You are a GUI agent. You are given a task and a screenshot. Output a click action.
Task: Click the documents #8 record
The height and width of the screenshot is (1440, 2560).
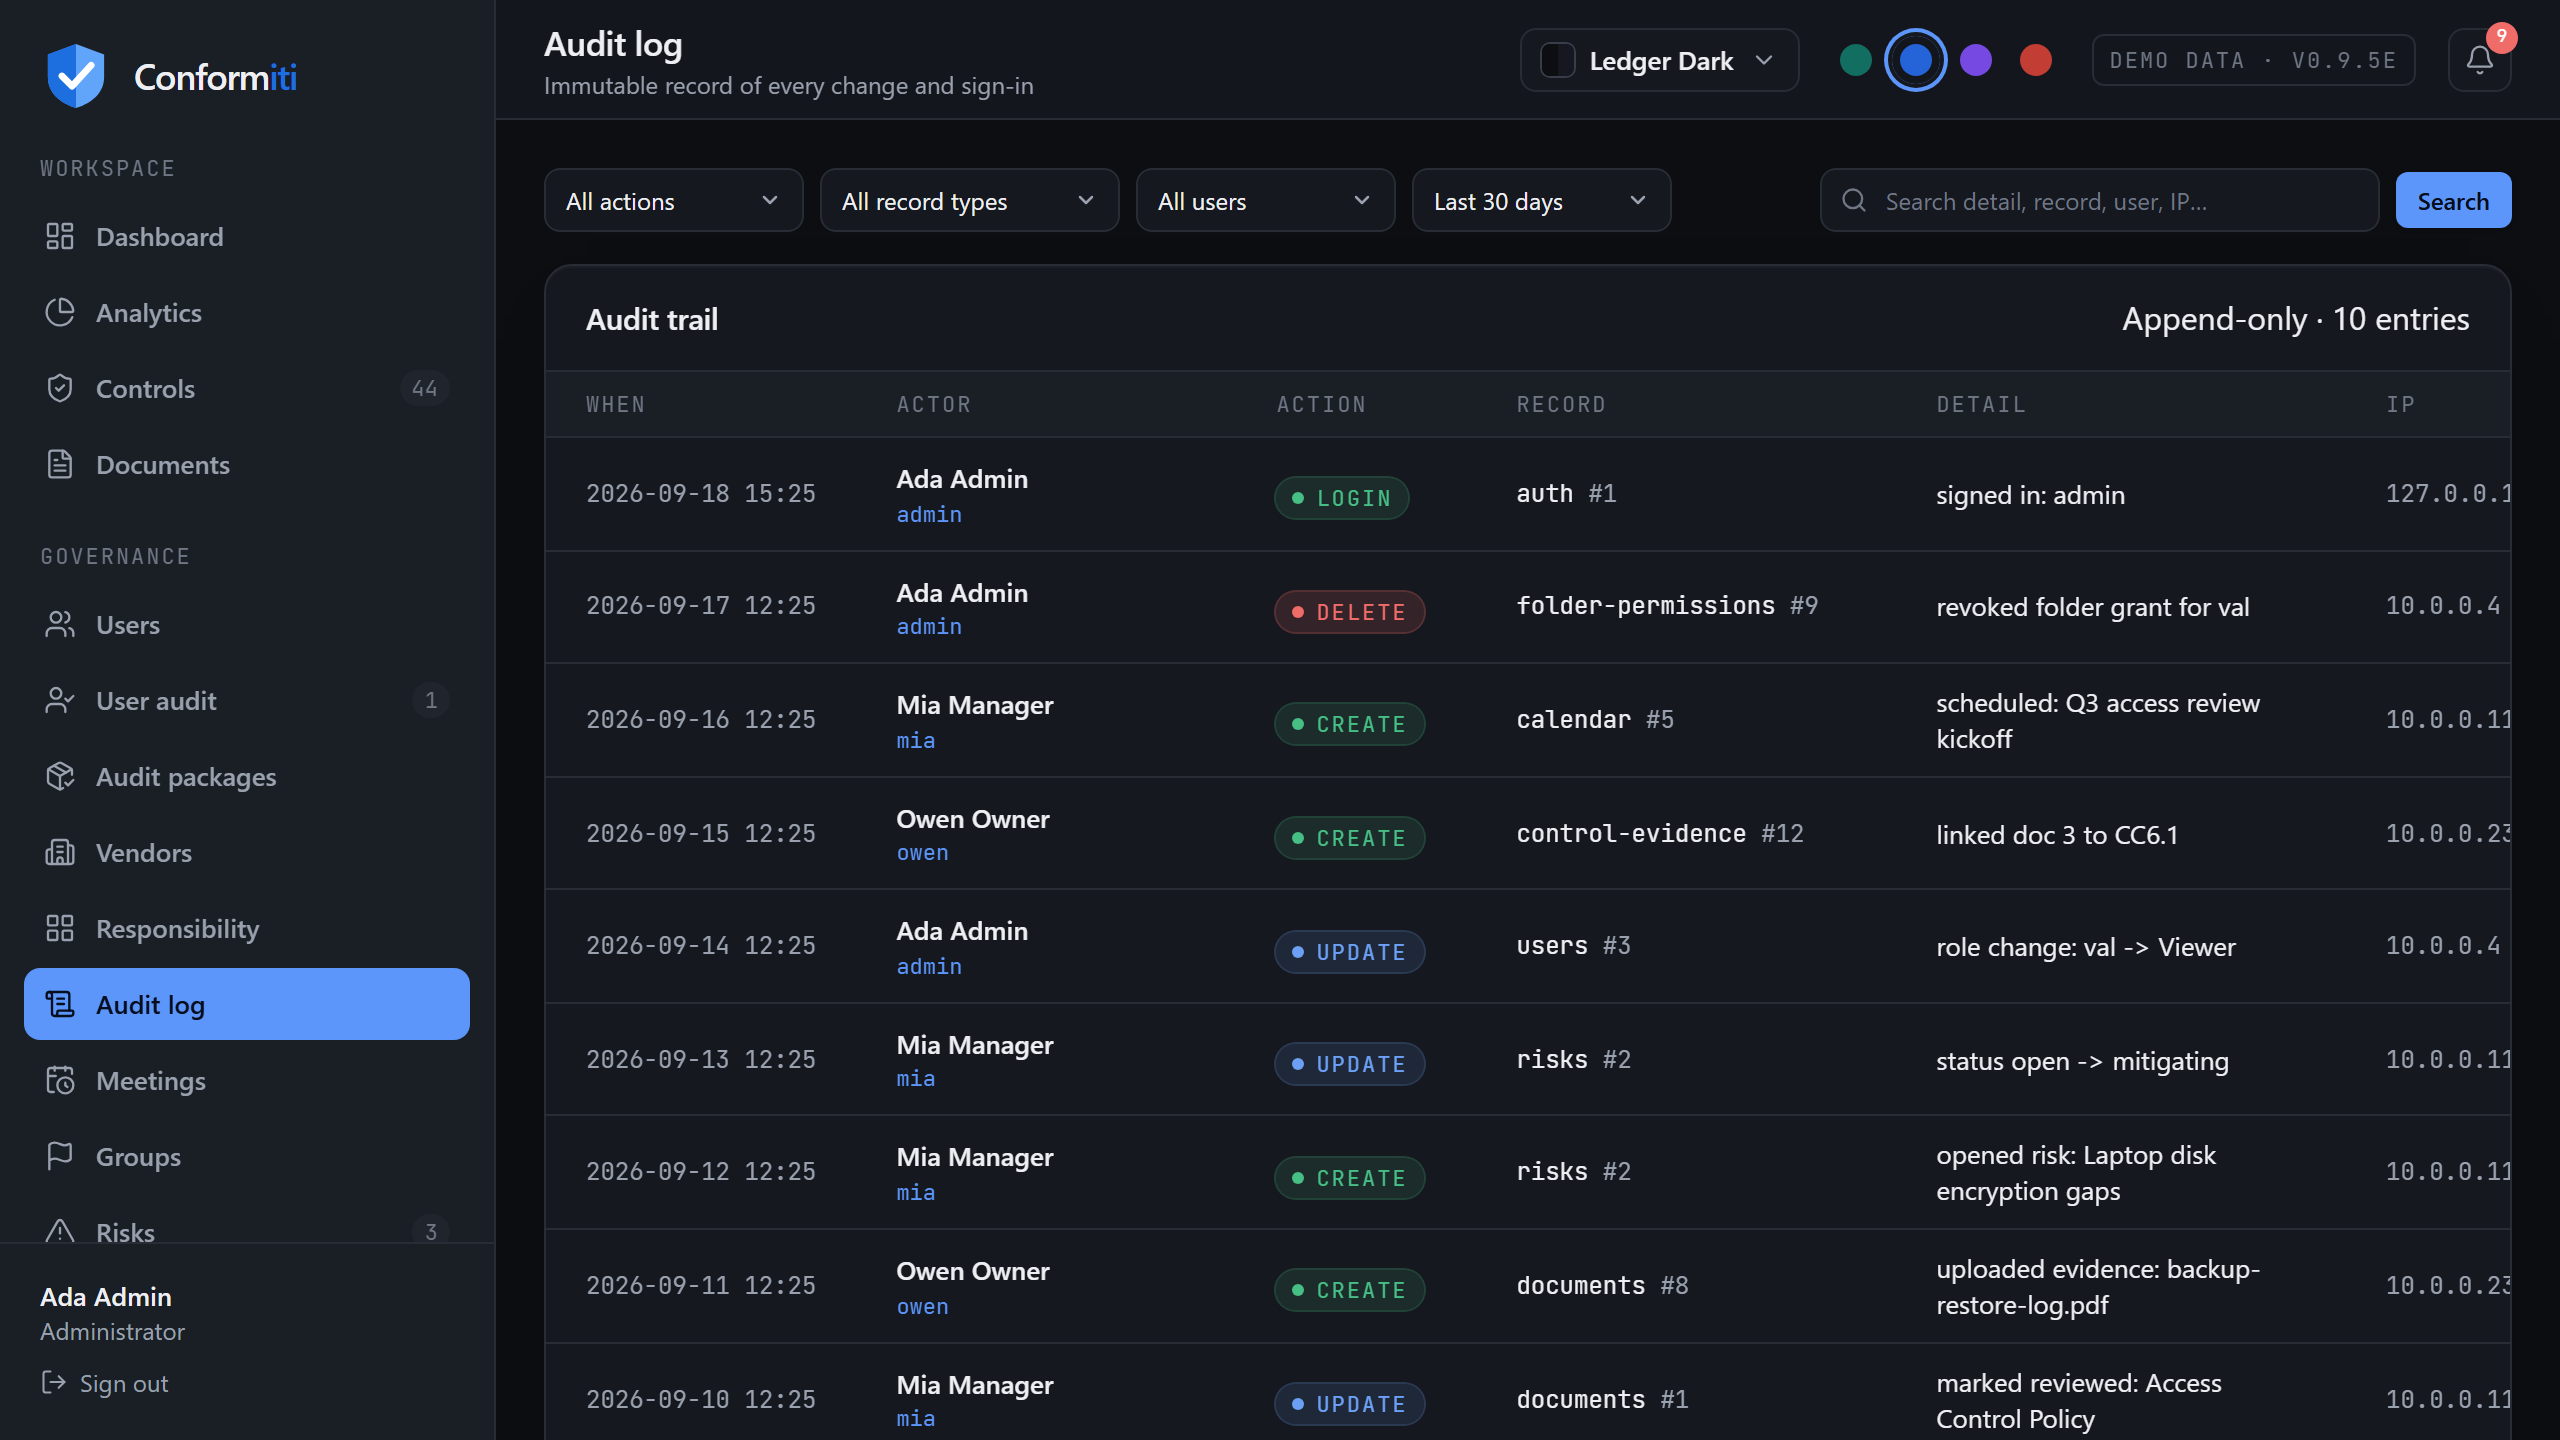coord(1602,1286)
